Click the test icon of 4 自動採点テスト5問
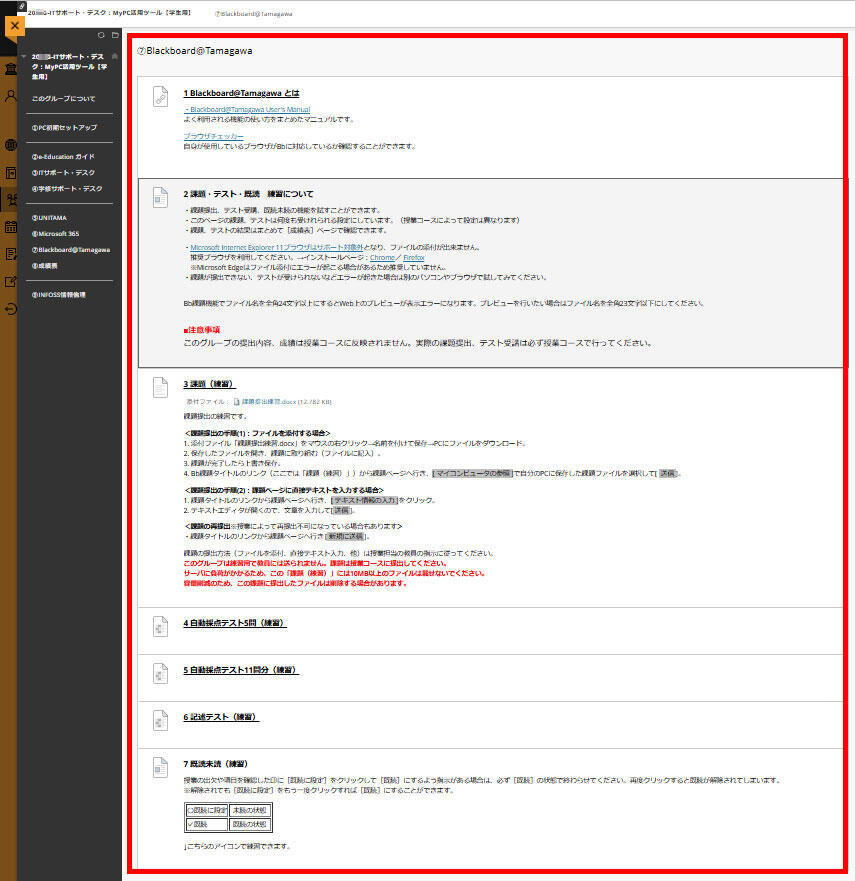This screenshot has height=881, width=855. pos(161,626)
